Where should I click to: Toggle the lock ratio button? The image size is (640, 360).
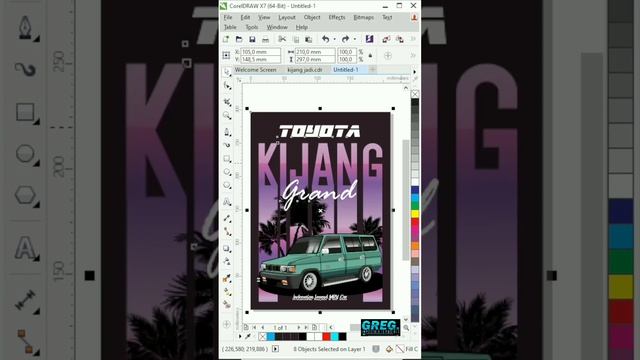[370, 56]
